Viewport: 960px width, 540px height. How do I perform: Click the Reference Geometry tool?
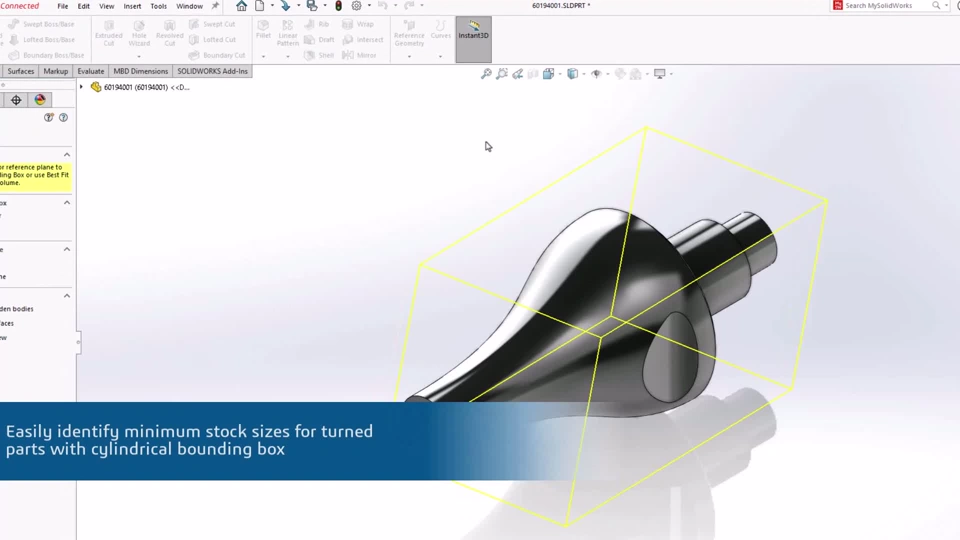tap(409, 33)
